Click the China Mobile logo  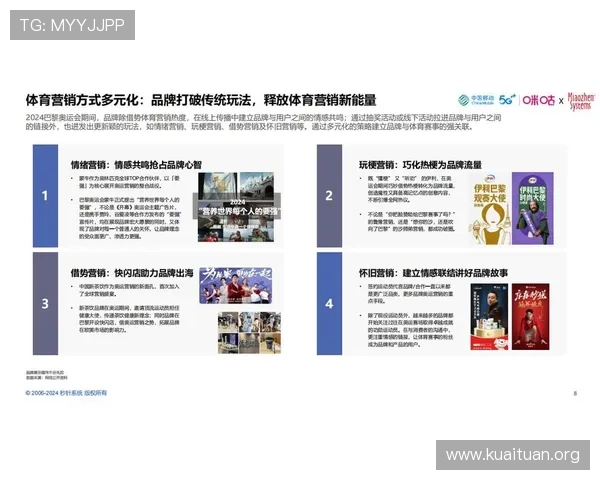pos(476,100)
